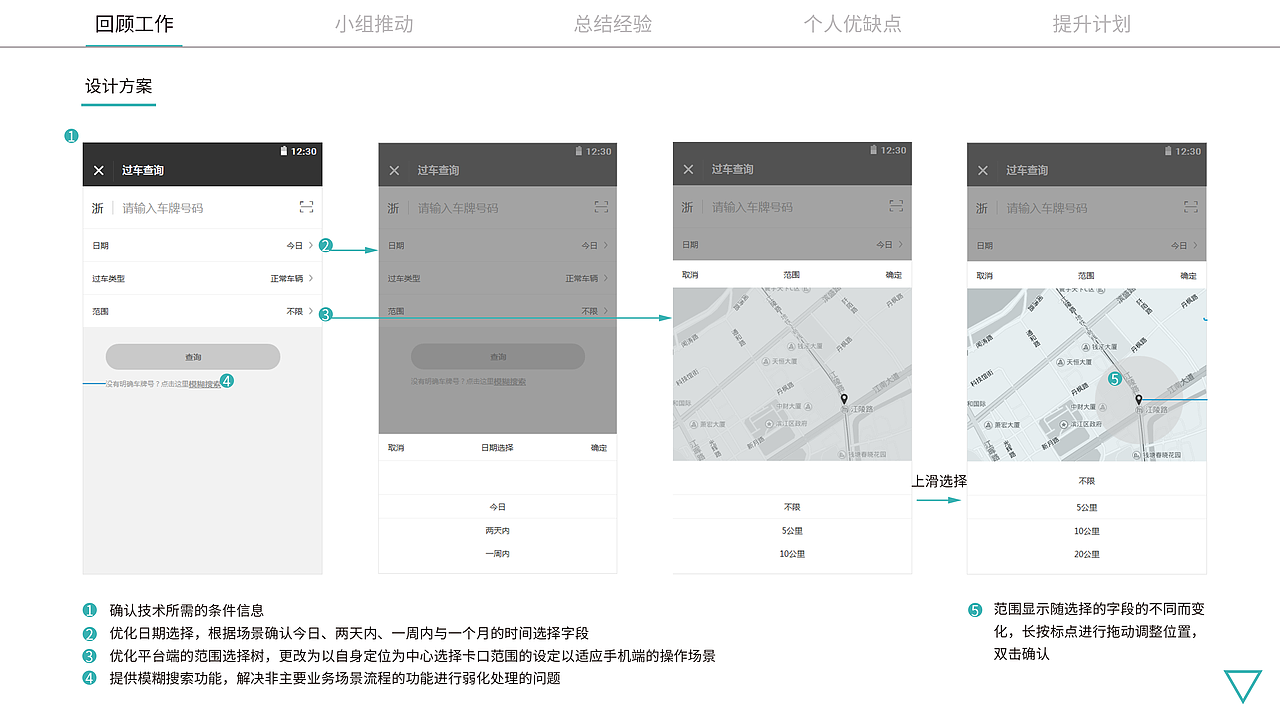Choose 一周内 in the date picker list
The width and height of the screenshot is (1280, 720).
(498, 554)
